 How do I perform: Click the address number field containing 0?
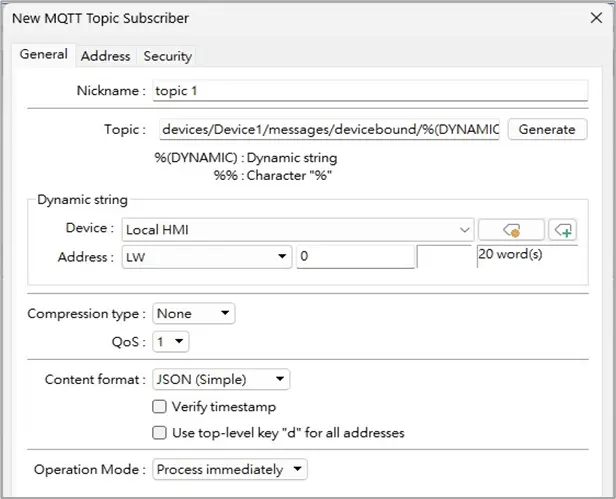click(x=356, y=257)
